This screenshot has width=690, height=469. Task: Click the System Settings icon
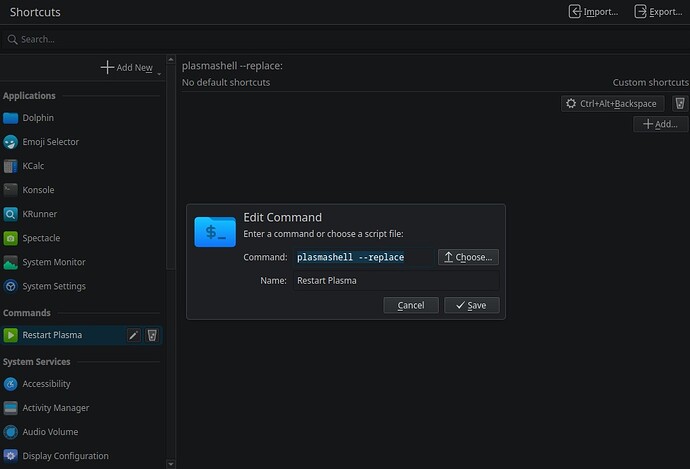(x=11, y=286)
